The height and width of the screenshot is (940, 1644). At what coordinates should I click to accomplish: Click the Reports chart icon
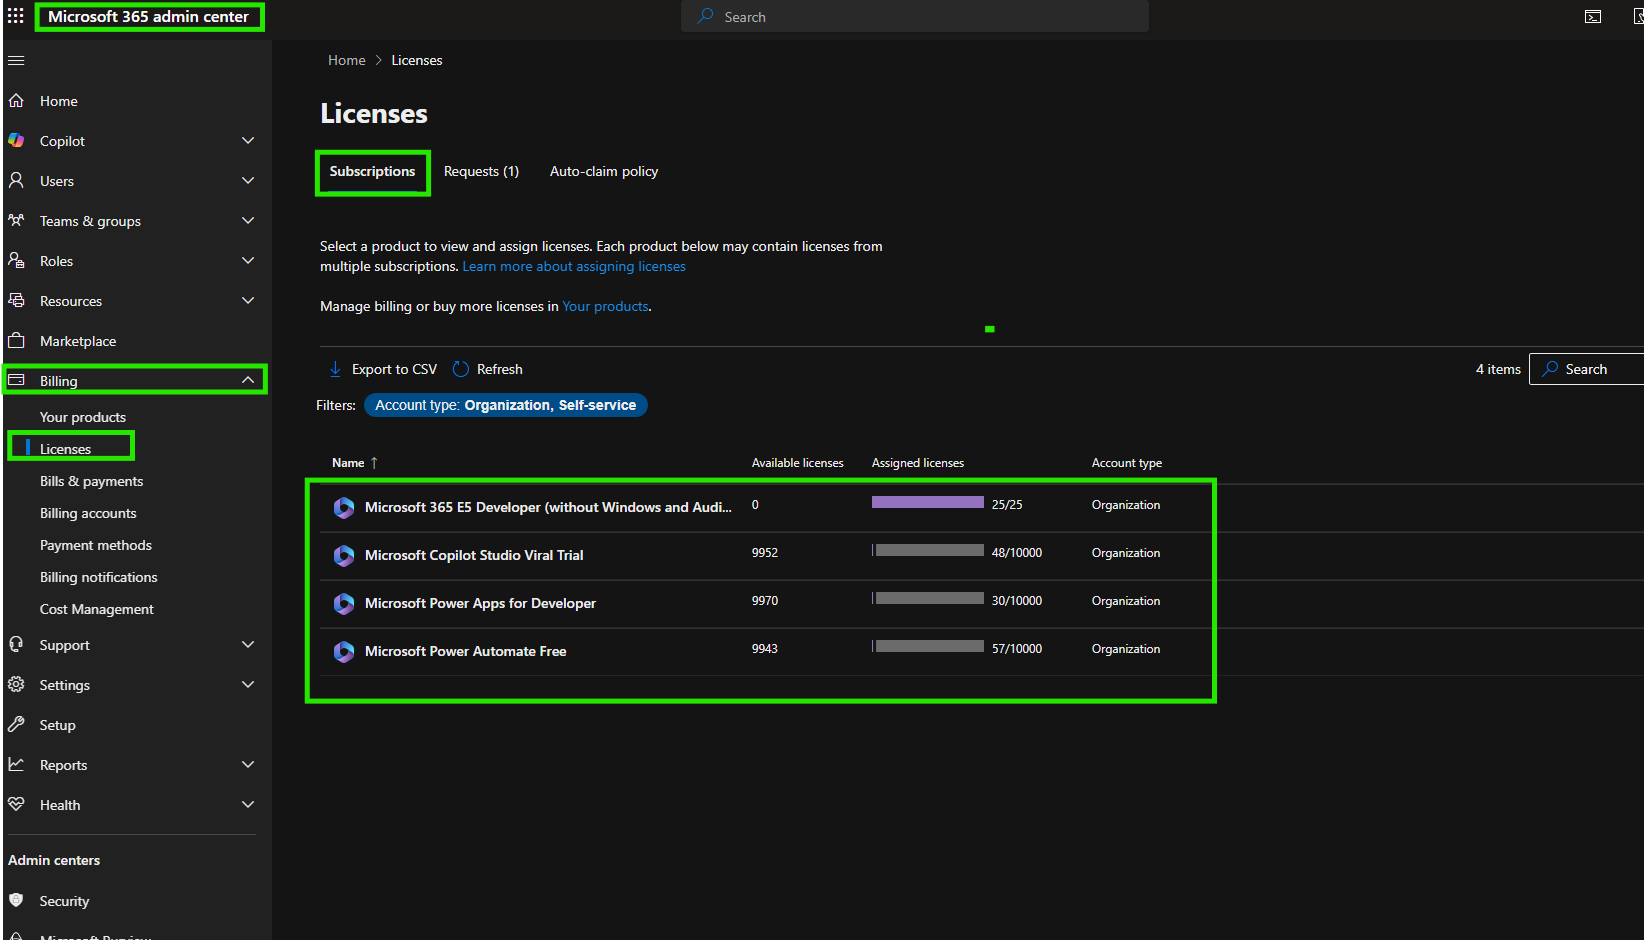coord(16,765)
